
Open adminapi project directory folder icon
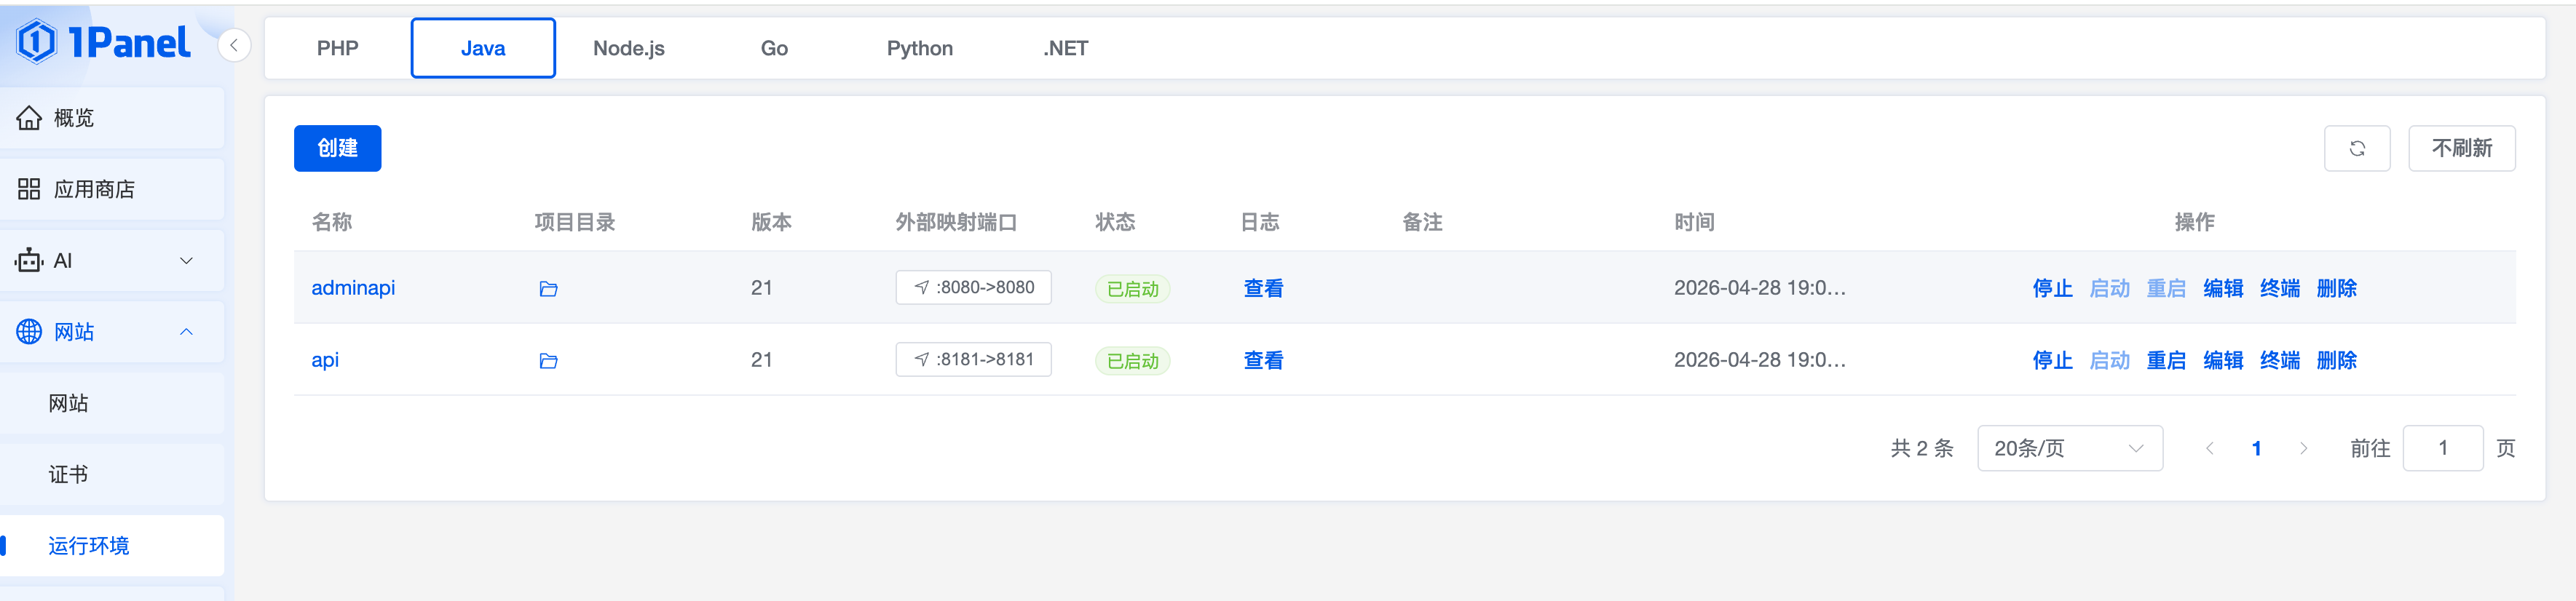click(548, 289)
